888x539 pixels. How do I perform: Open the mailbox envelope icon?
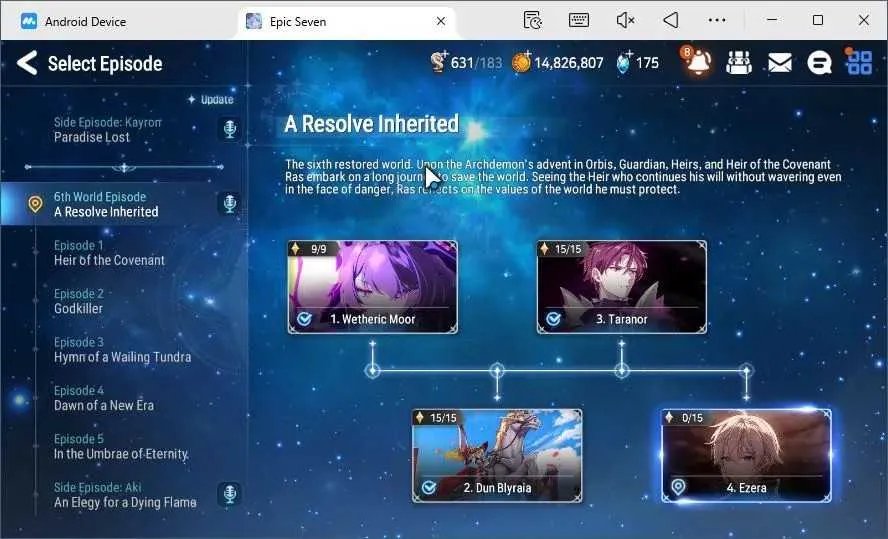click(780, 62)
